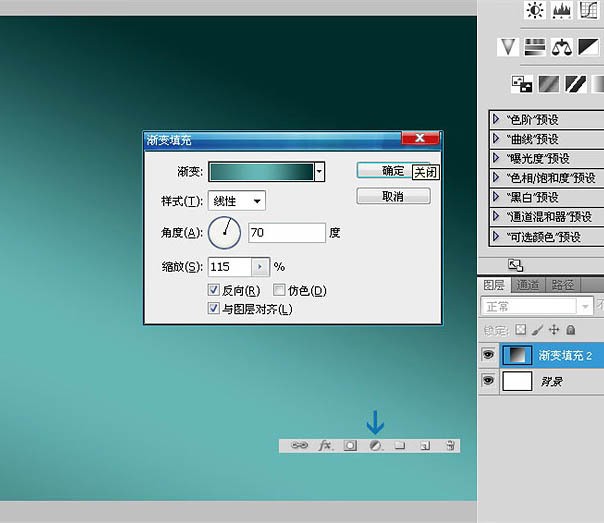Click the fx layer style icon
The image size is (604, 523).
pos(325,446)
